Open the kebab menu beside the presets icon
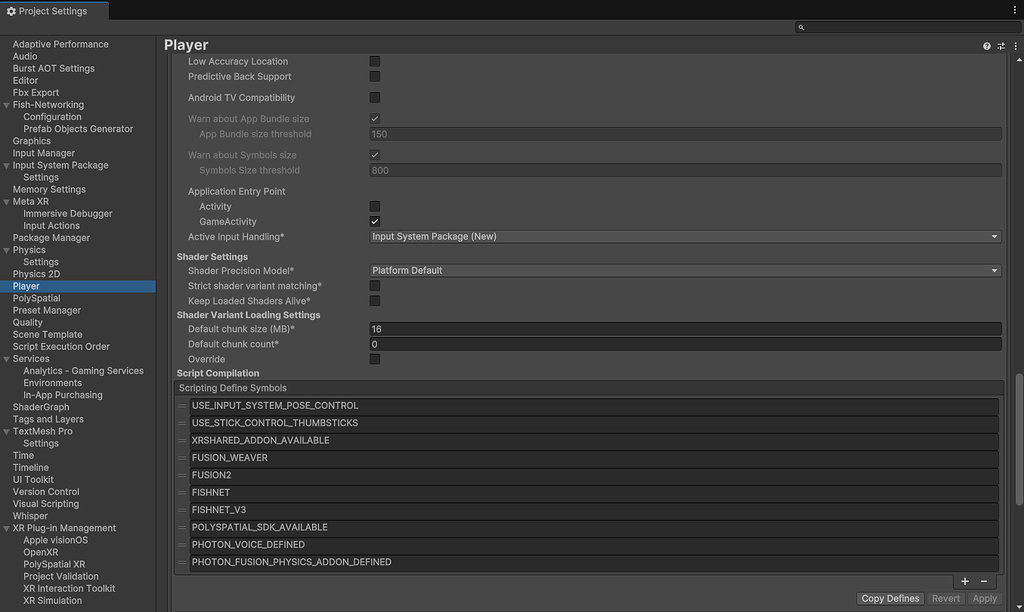The width and height of the screenshot is (1024, 612). click(x=1014, y=45)
